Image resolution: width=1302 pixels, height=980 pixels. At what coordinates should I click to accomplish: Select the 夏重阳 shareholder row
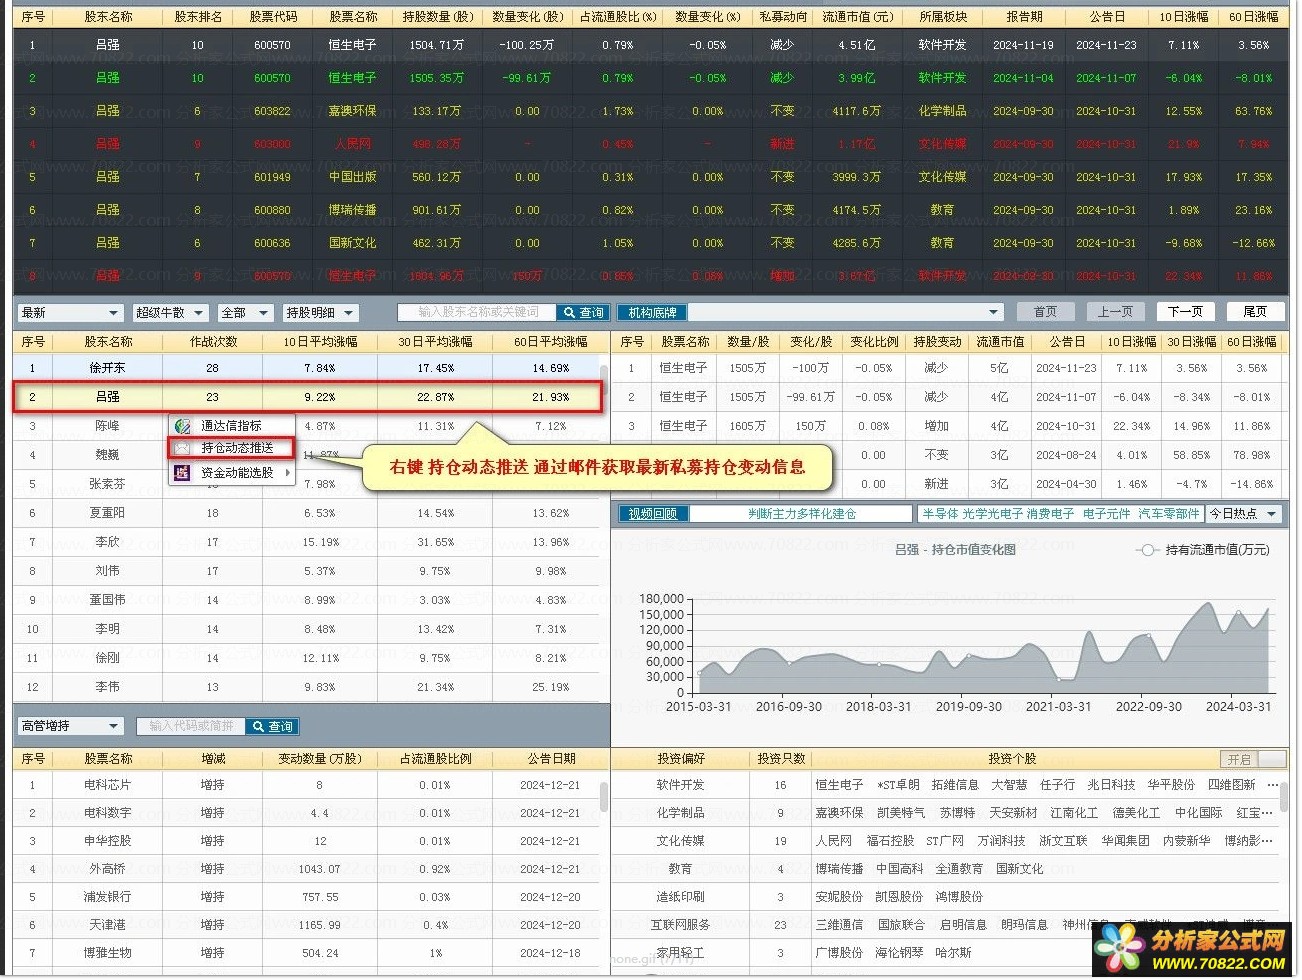click(x=306, y=513)
